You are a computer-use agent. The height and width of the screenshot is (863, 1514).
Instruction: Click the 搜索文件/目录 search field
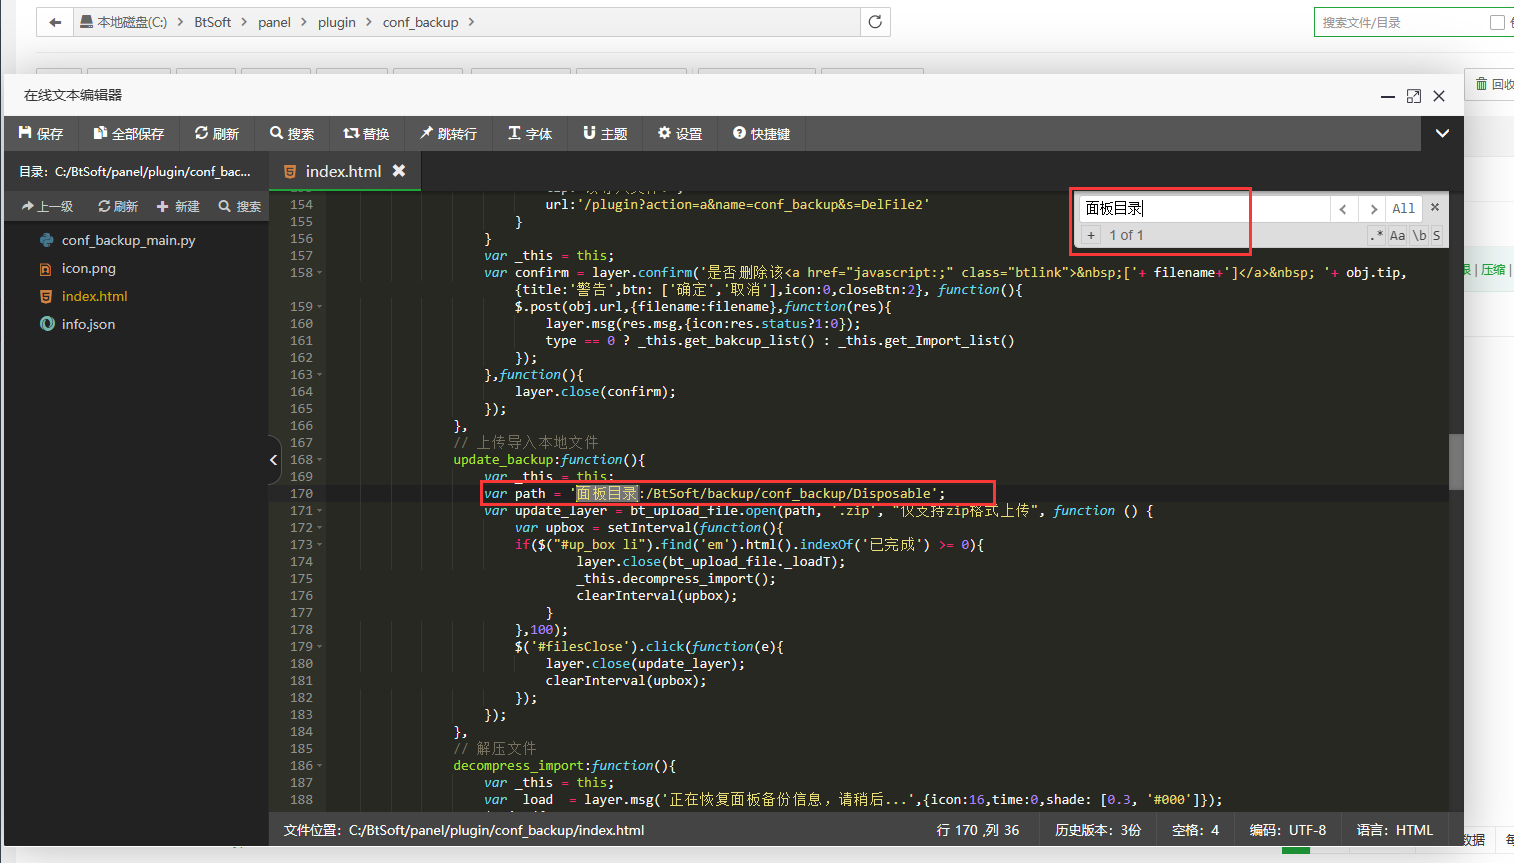pos(1400,22)
